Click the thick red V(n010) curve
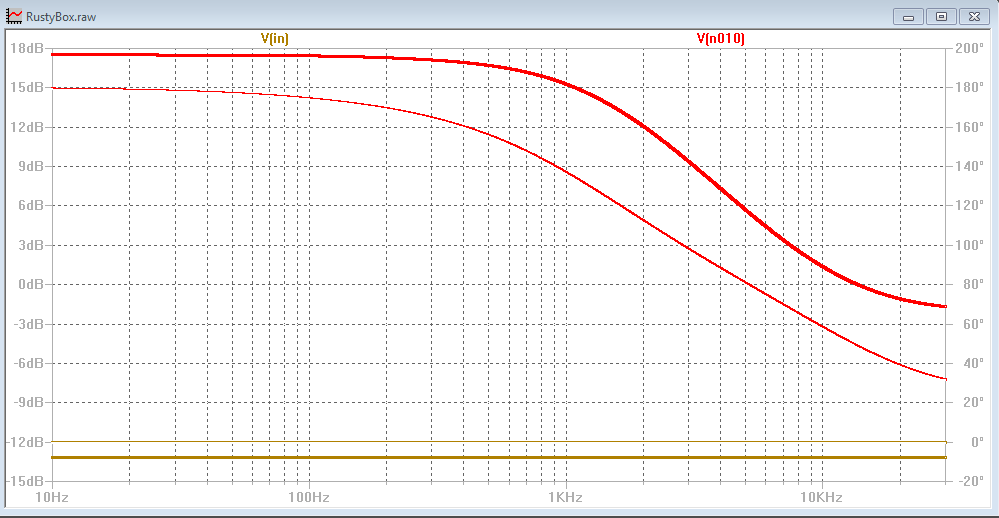This screenshot has width=999, height=518. [690, 160]
